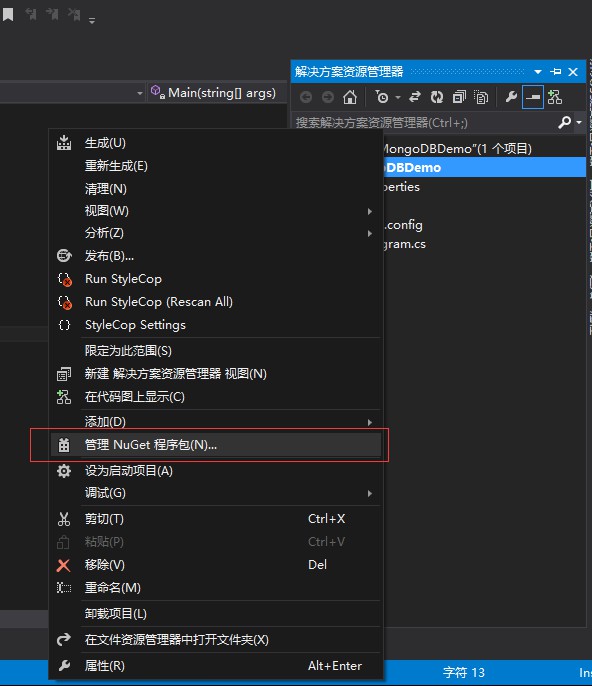
Task: Click the Solution Explorer search input field
Action: 424,122
